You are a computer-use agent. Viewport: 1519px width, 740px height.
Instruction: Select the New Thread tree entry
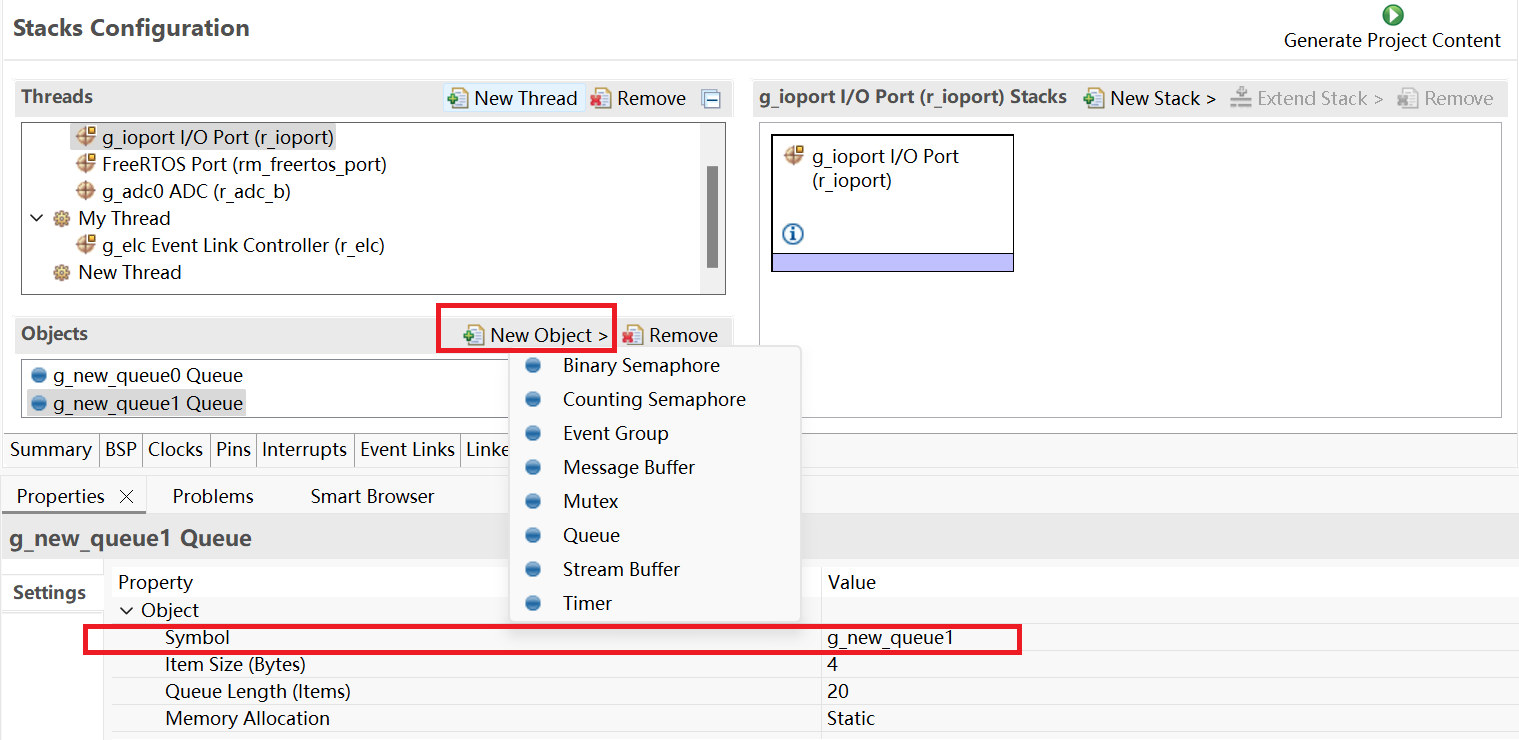117,272
